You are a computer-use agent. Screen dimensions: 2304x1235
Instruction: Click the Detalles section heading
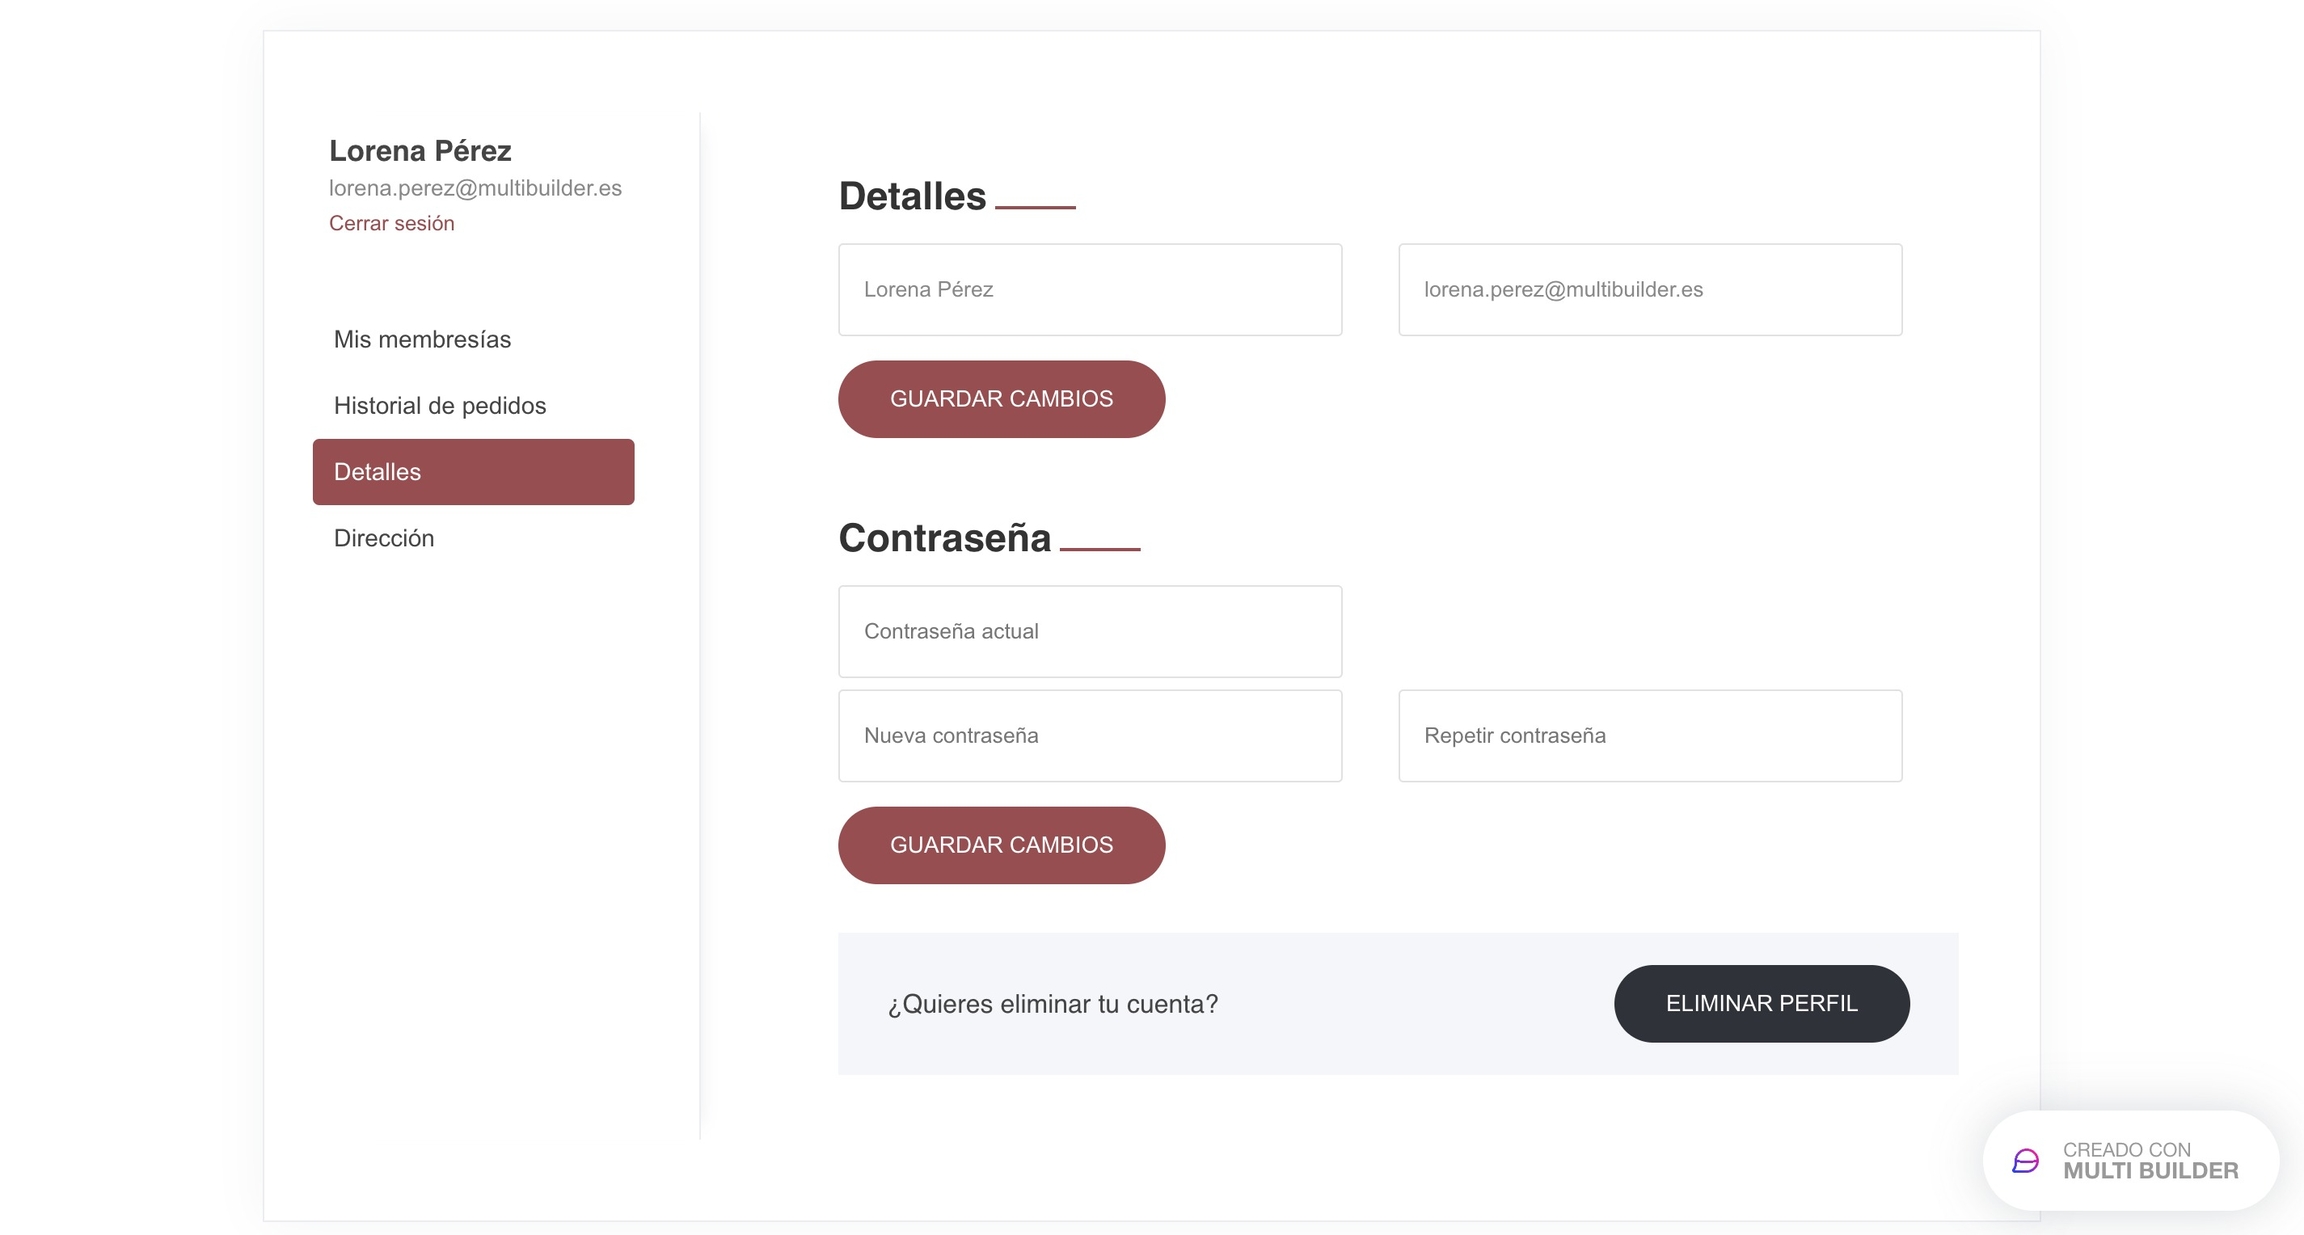[912, 196]
